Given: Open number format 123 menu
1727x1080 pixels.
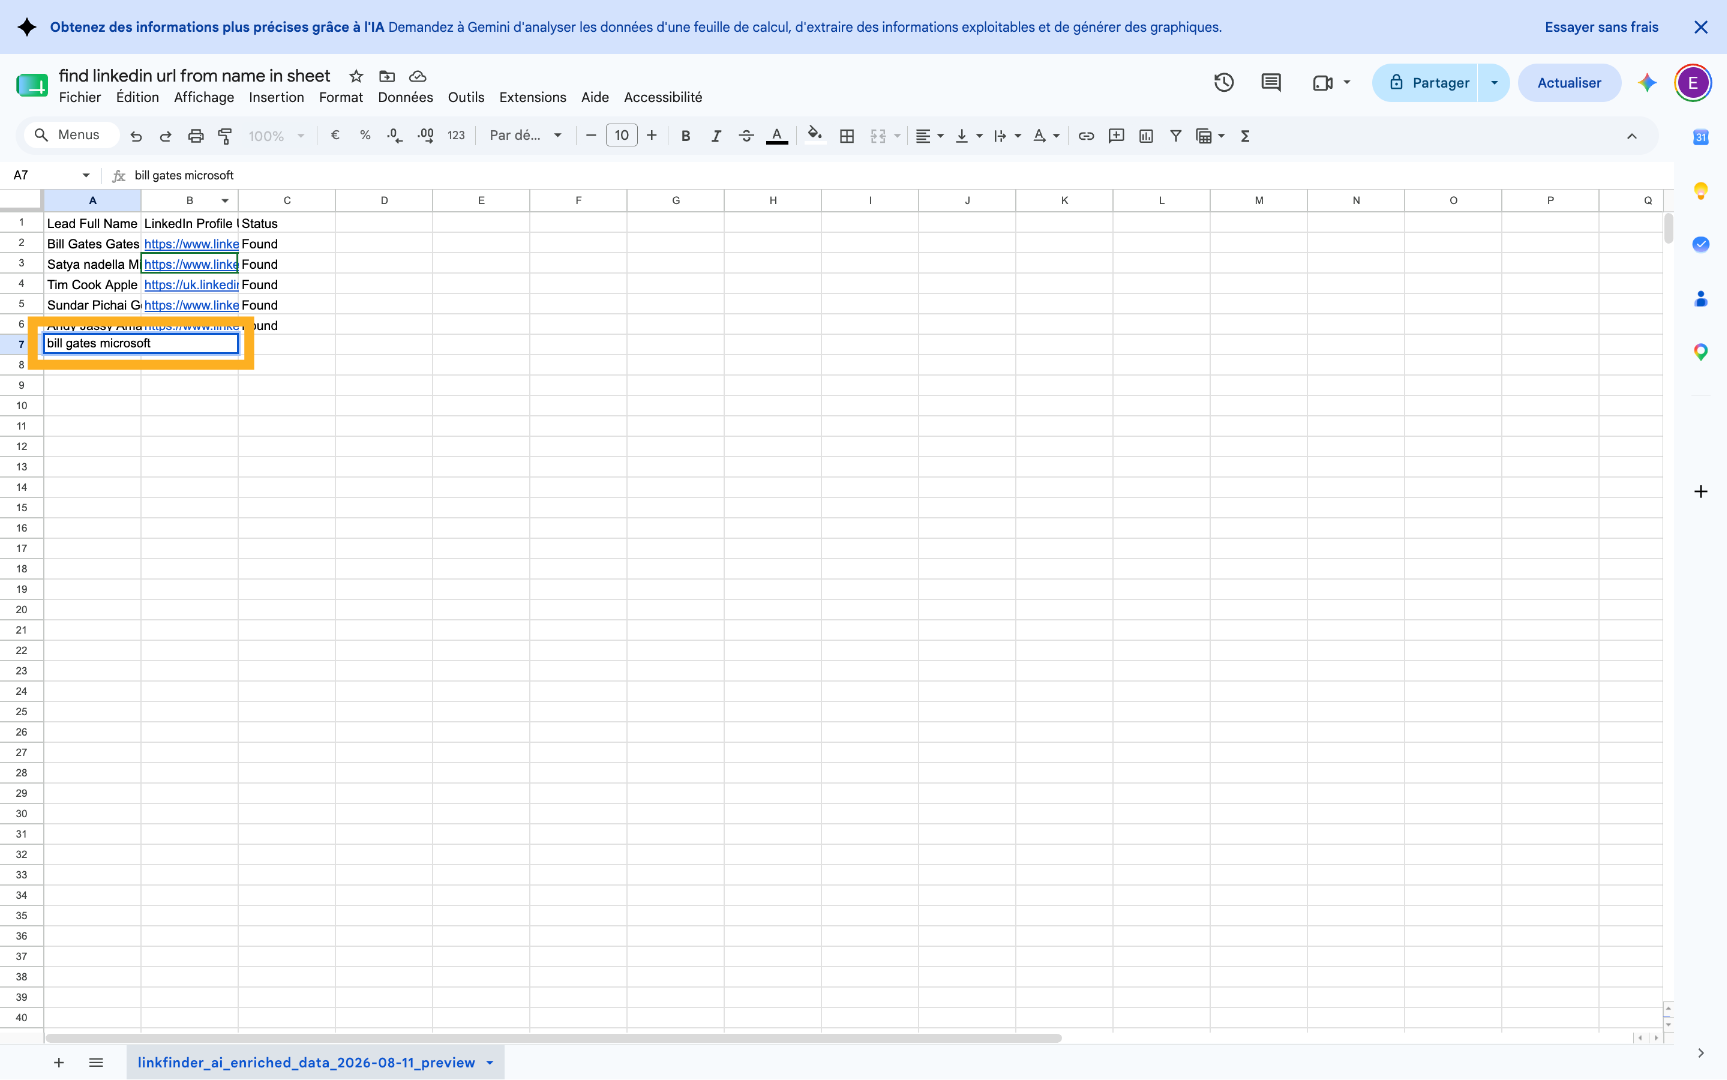Looking at the screenshot, I should click(456, 136).
